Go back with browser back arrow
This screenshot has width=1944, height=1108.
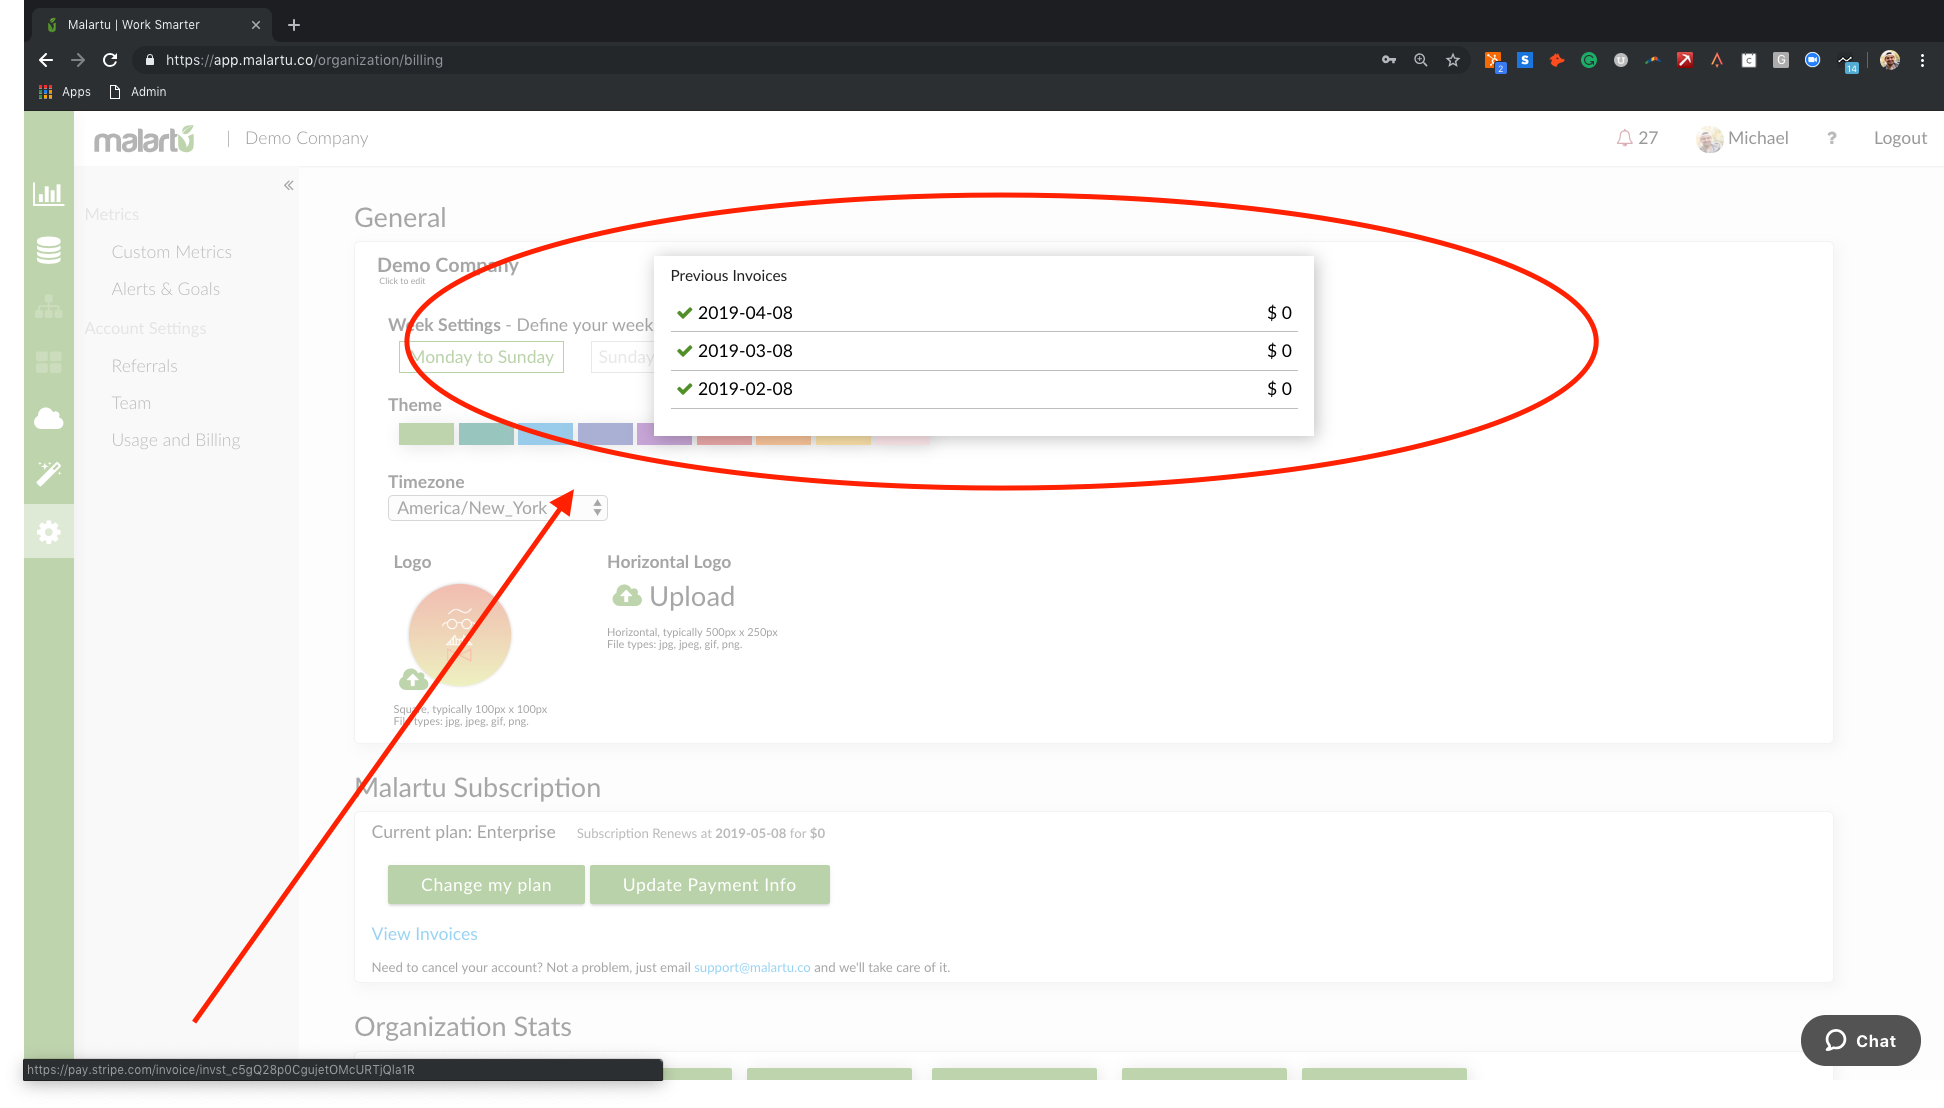point(46,60)
